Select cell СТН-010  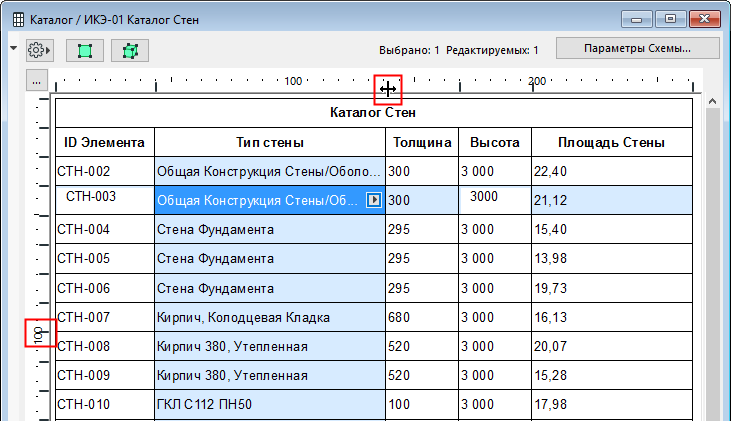tap(104, 404)
